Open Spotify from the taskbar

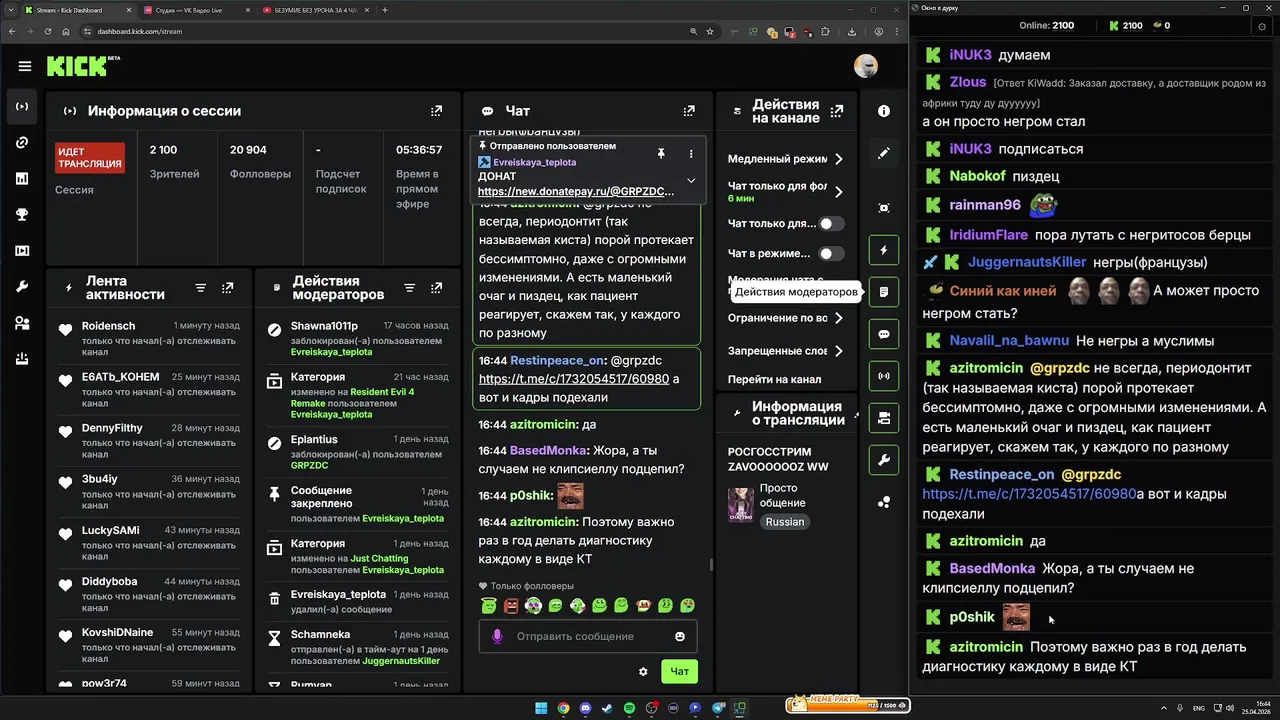(629, 708)
